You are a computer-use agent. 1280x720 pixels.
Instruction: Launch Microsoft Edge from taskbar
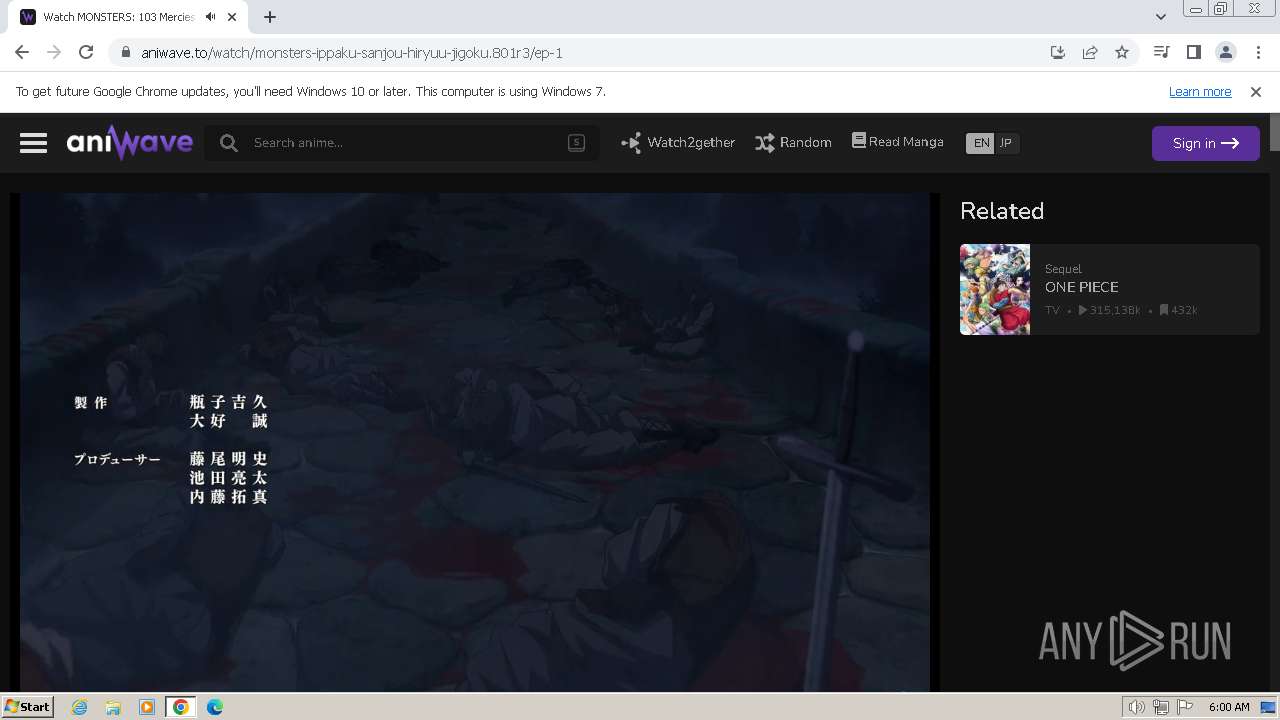pos(214,707)
